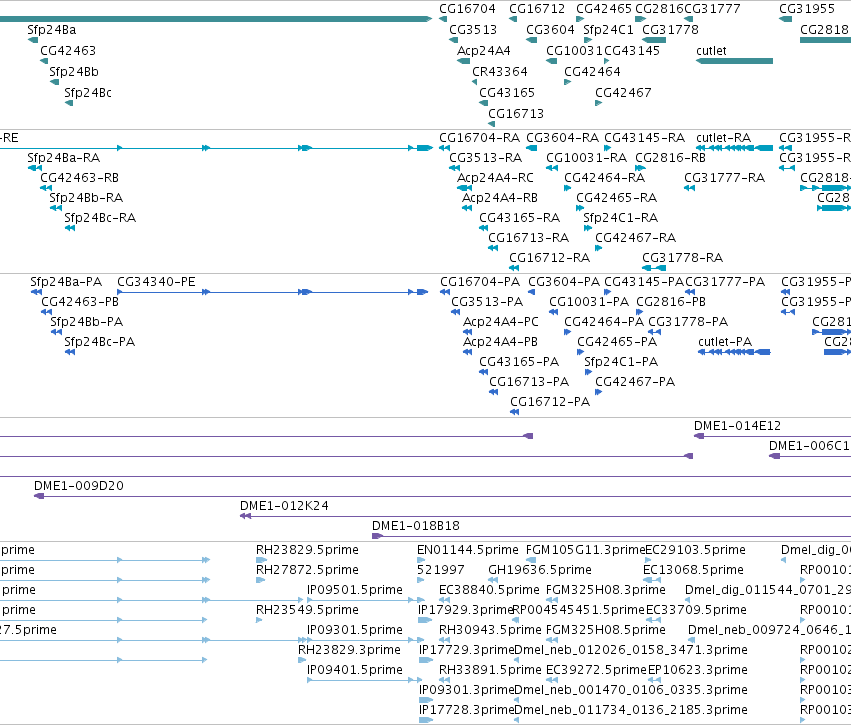Select transcript cutlet-RA

723,138
